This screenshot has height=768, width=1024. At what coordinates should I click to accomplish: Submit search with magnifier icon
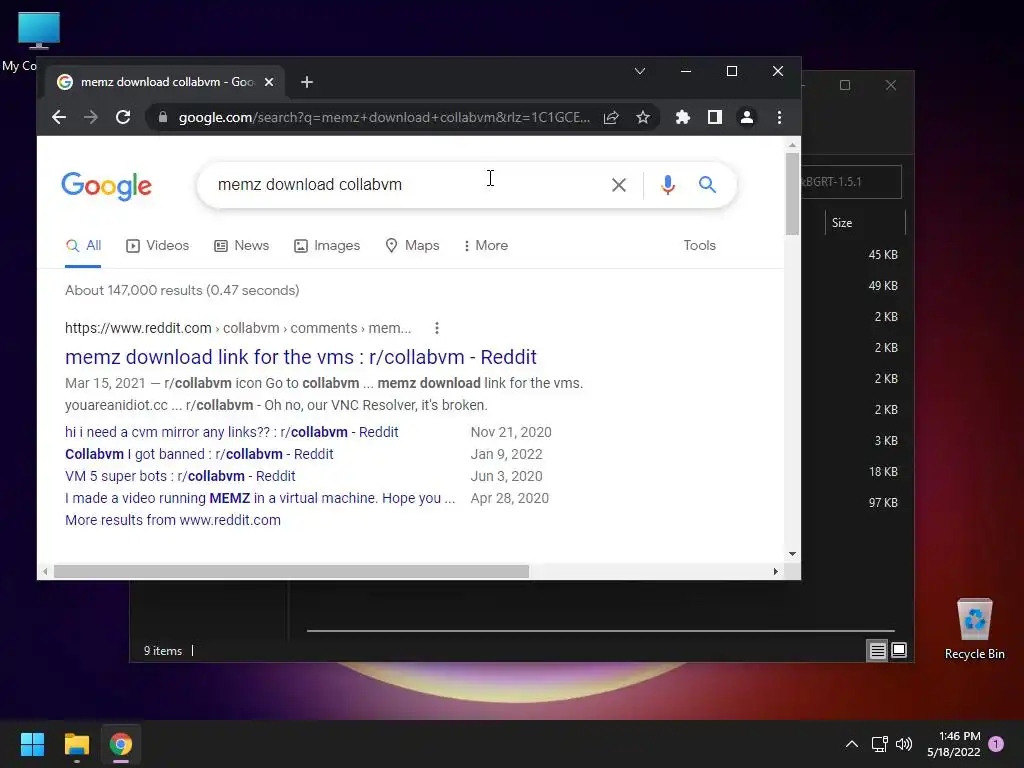click(x=707, y=185)
